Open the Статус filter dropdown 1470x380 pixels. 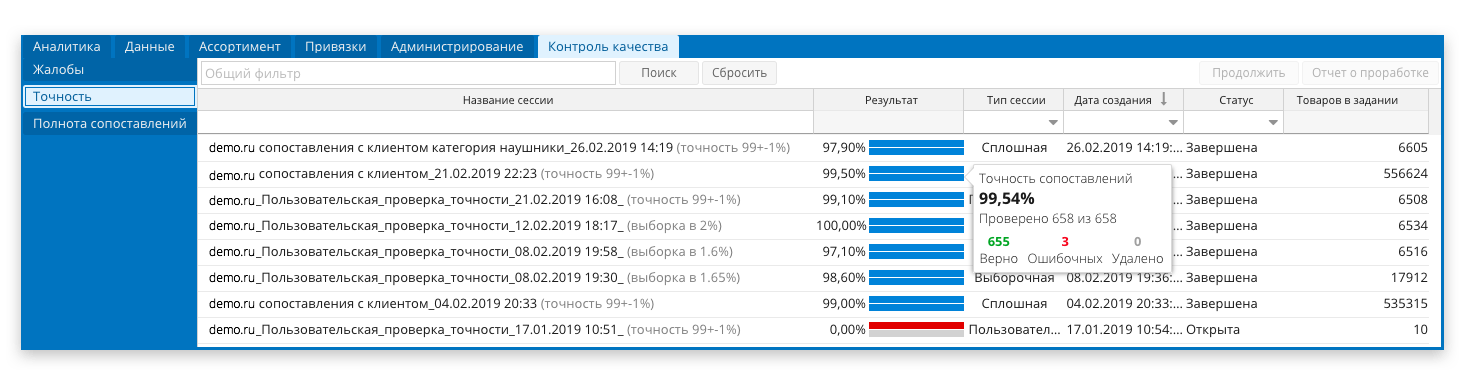pos(1273,122)
